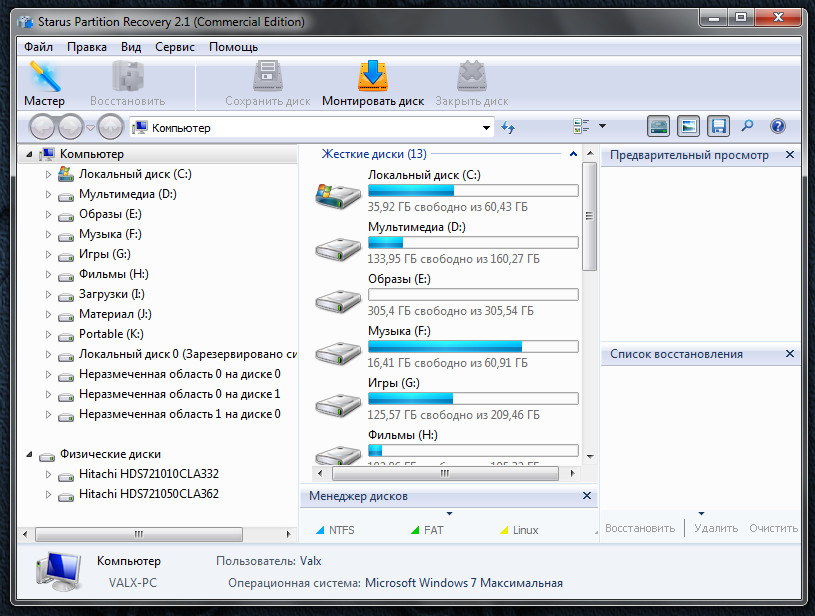Open the address bar dropdown
Screen dimensions: 815x616
click(486, 128)
